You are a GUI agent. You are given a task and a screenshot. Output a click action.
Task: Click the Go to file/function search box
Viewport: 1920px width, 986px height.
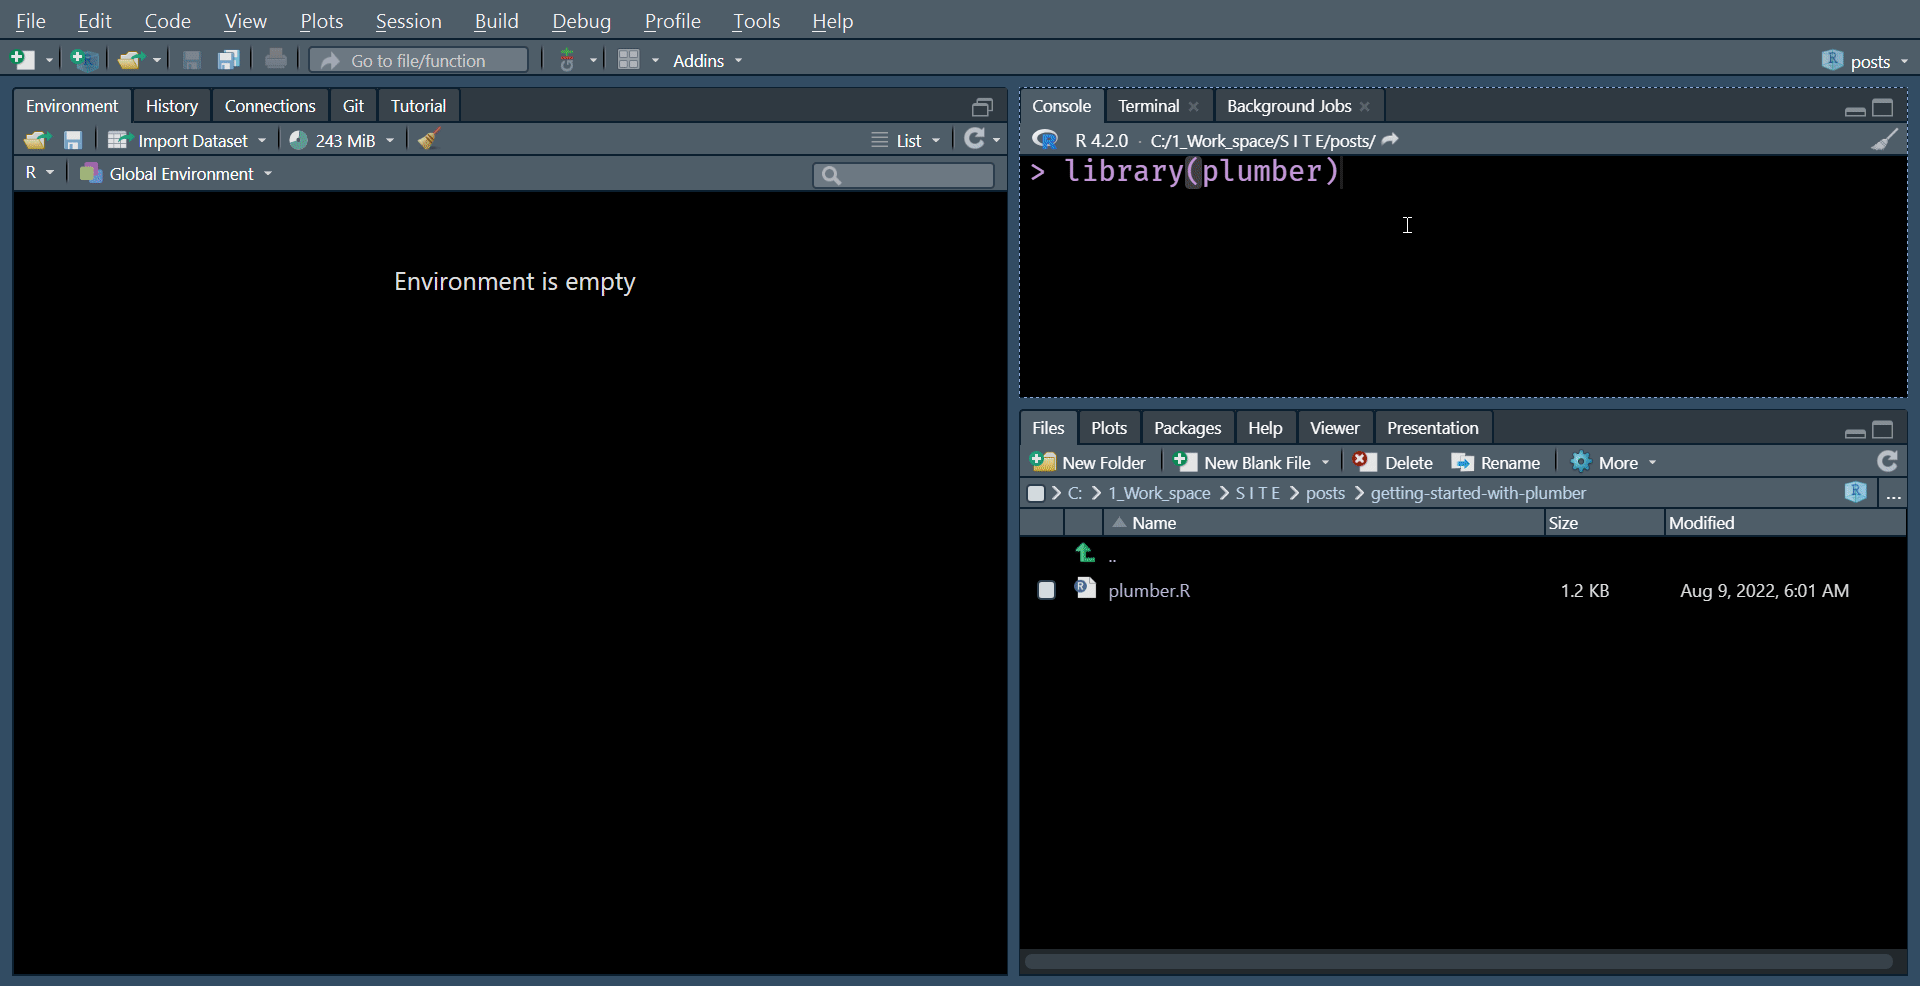tap(419, 61)
